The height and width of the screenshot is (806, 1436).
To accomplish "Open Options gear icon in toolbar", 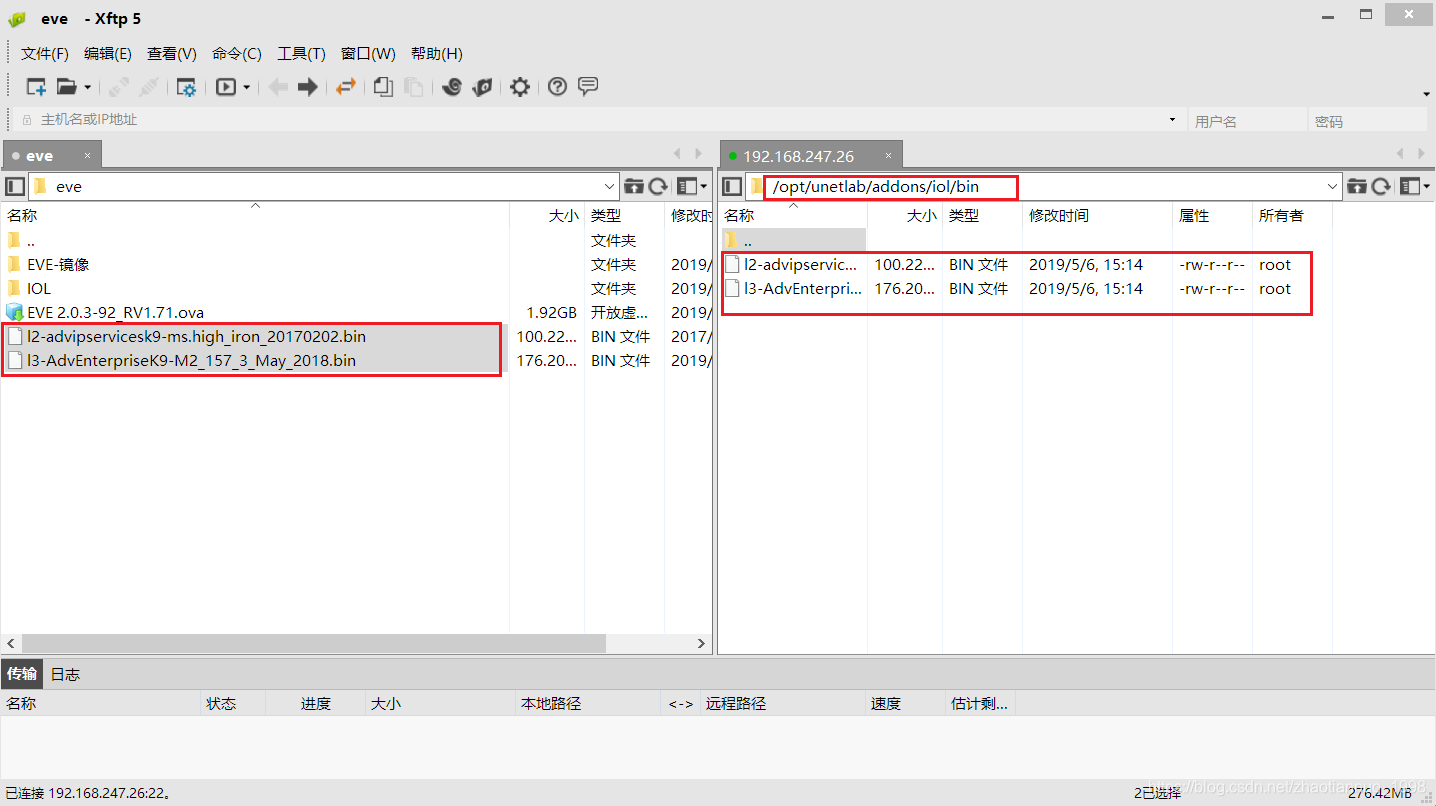I will tap(520, 87).
